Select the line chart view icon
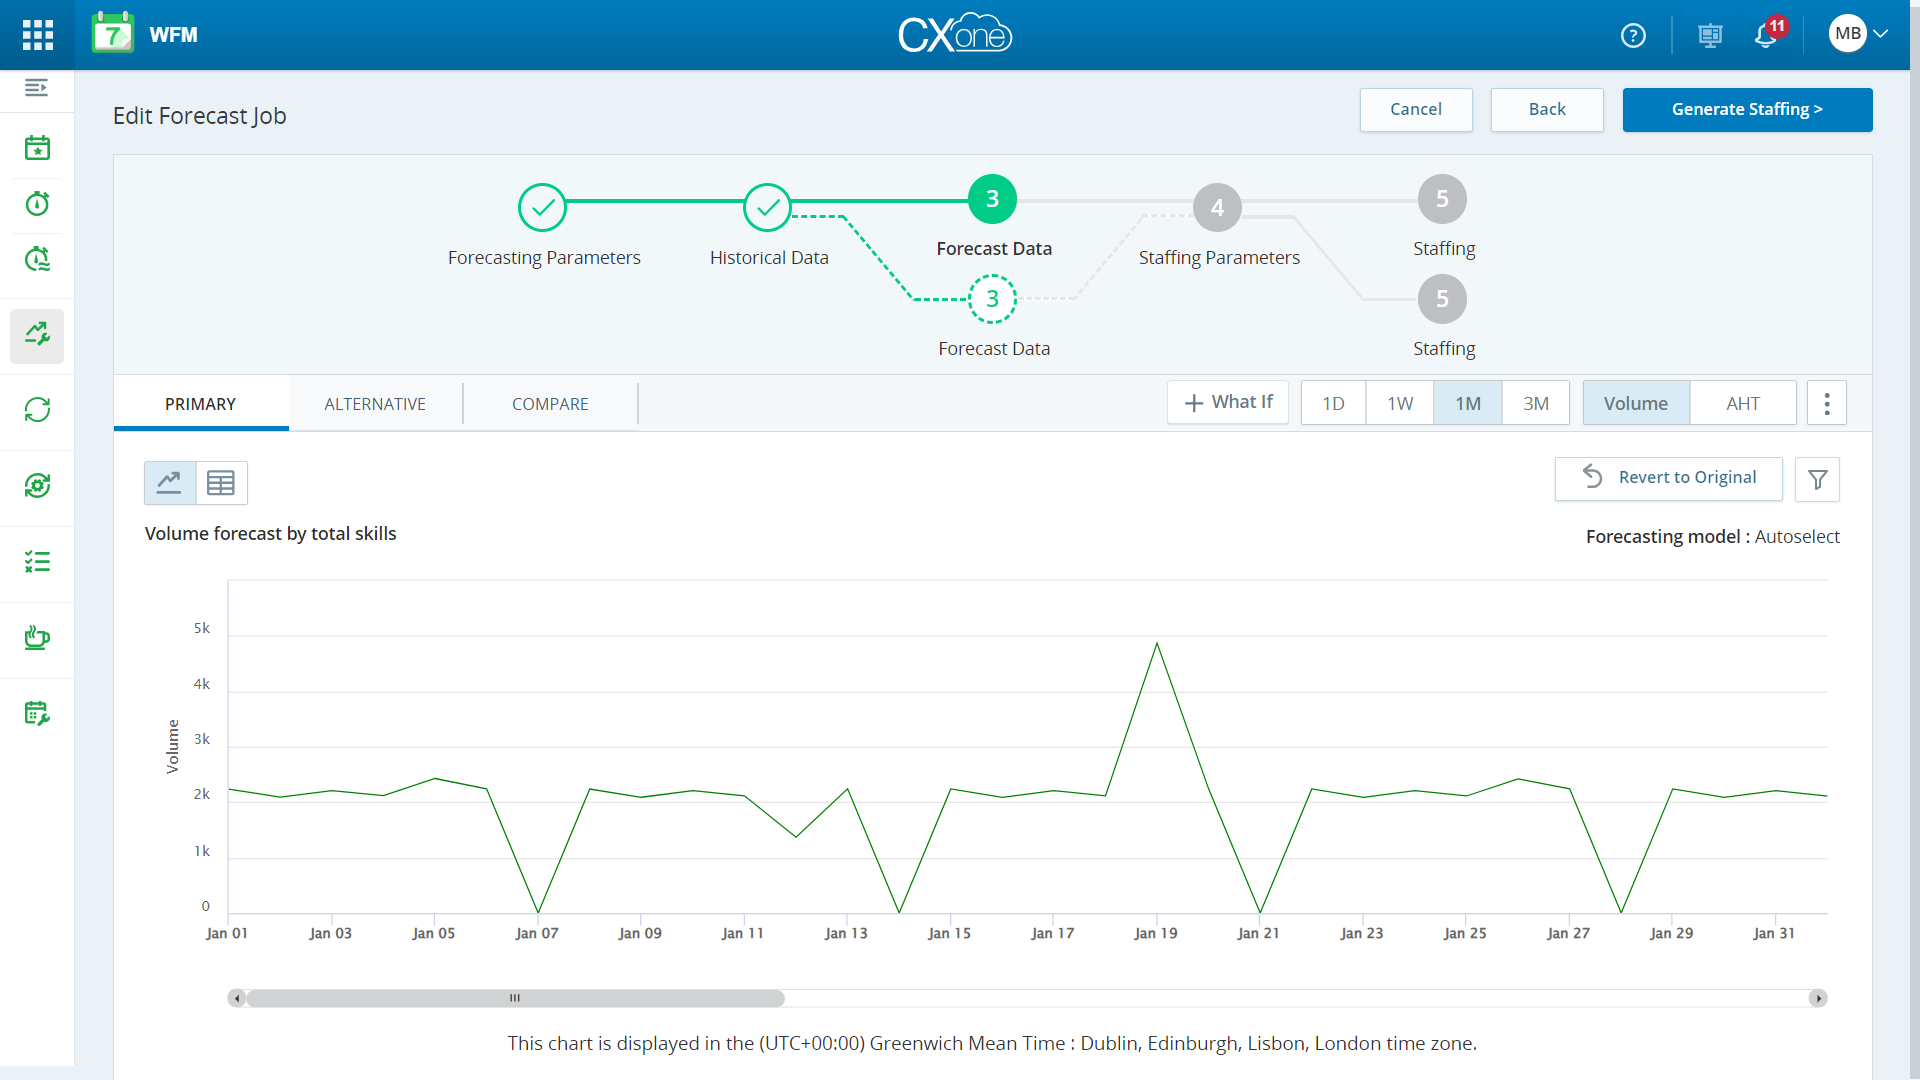 click(170, 483)
